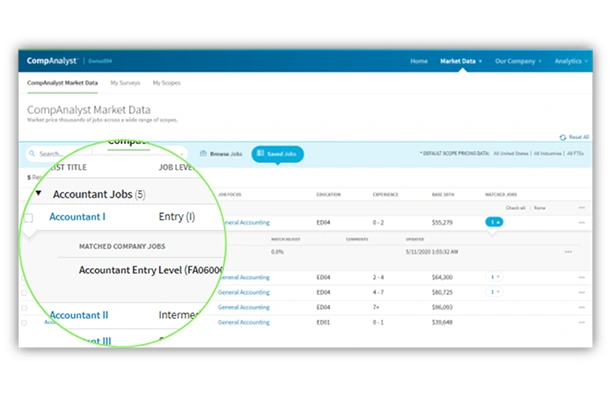
Task: Tick the checkbox for the $80,725 row
Action: 24,292
